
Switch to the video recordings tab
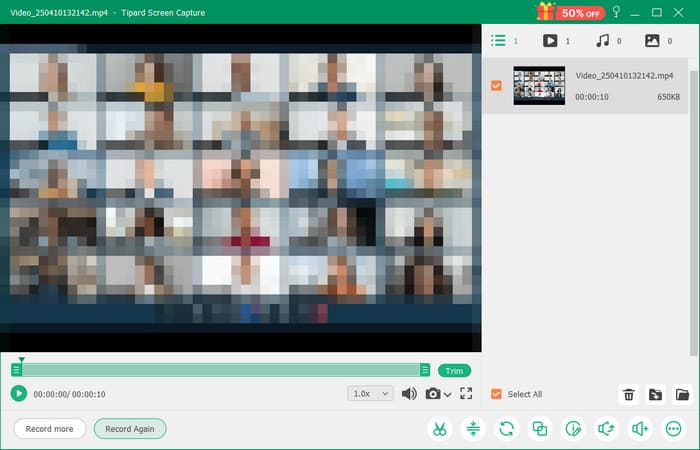coord(550,41)
